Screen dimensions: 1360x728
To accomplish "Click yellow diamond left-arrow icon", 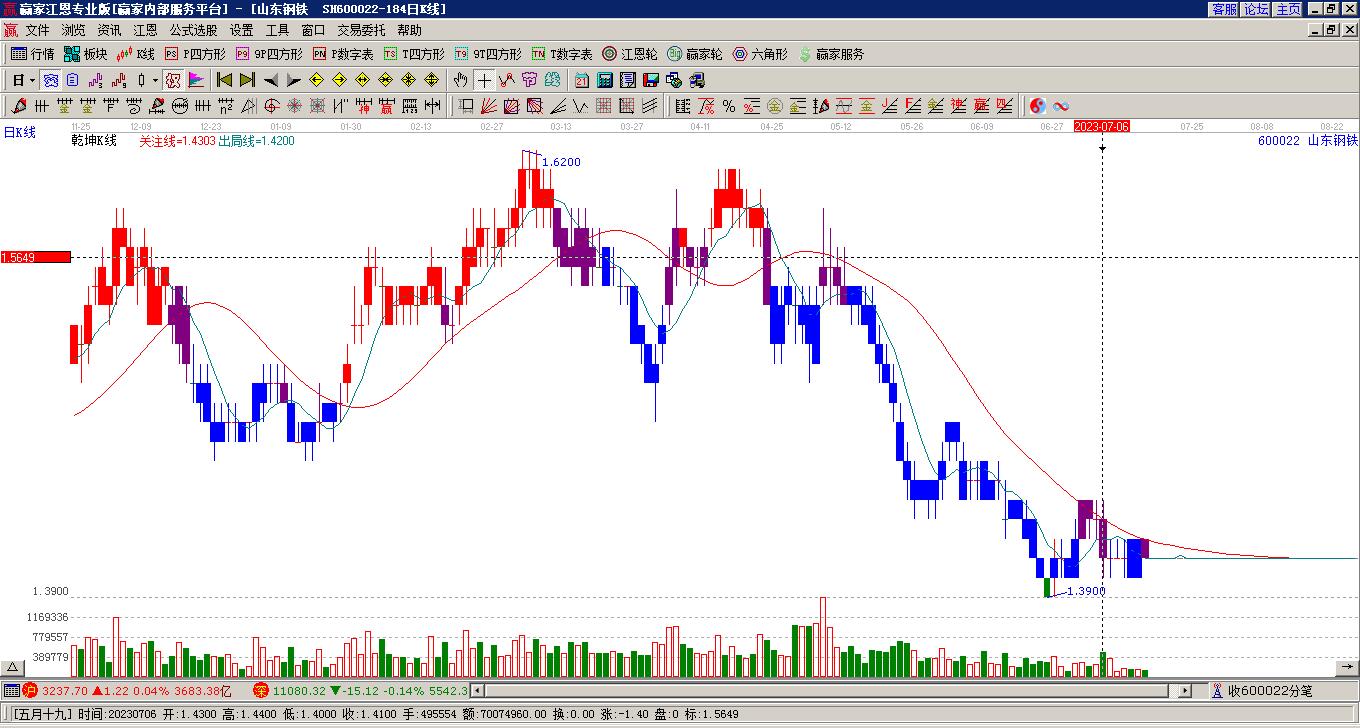I will 316,80.
